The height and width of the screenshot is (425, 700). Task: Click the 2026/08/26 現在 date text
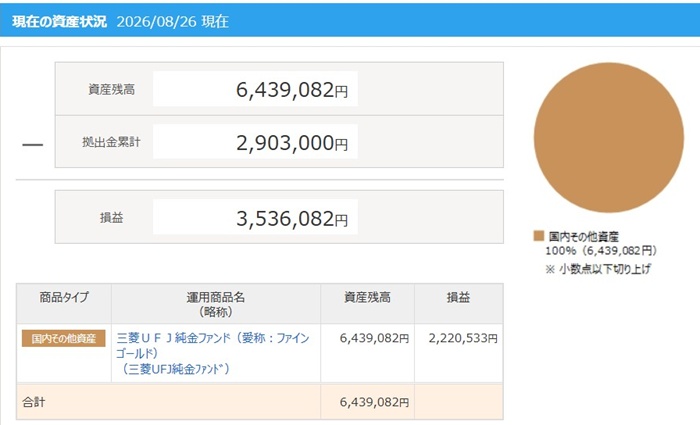tap(173, 21)
